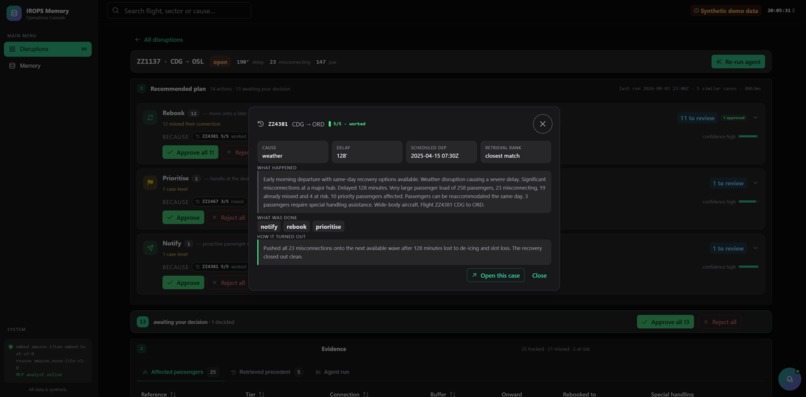Click the Synthetic demo data badge
The image size is (806, 397).
(x=726, y=10)
